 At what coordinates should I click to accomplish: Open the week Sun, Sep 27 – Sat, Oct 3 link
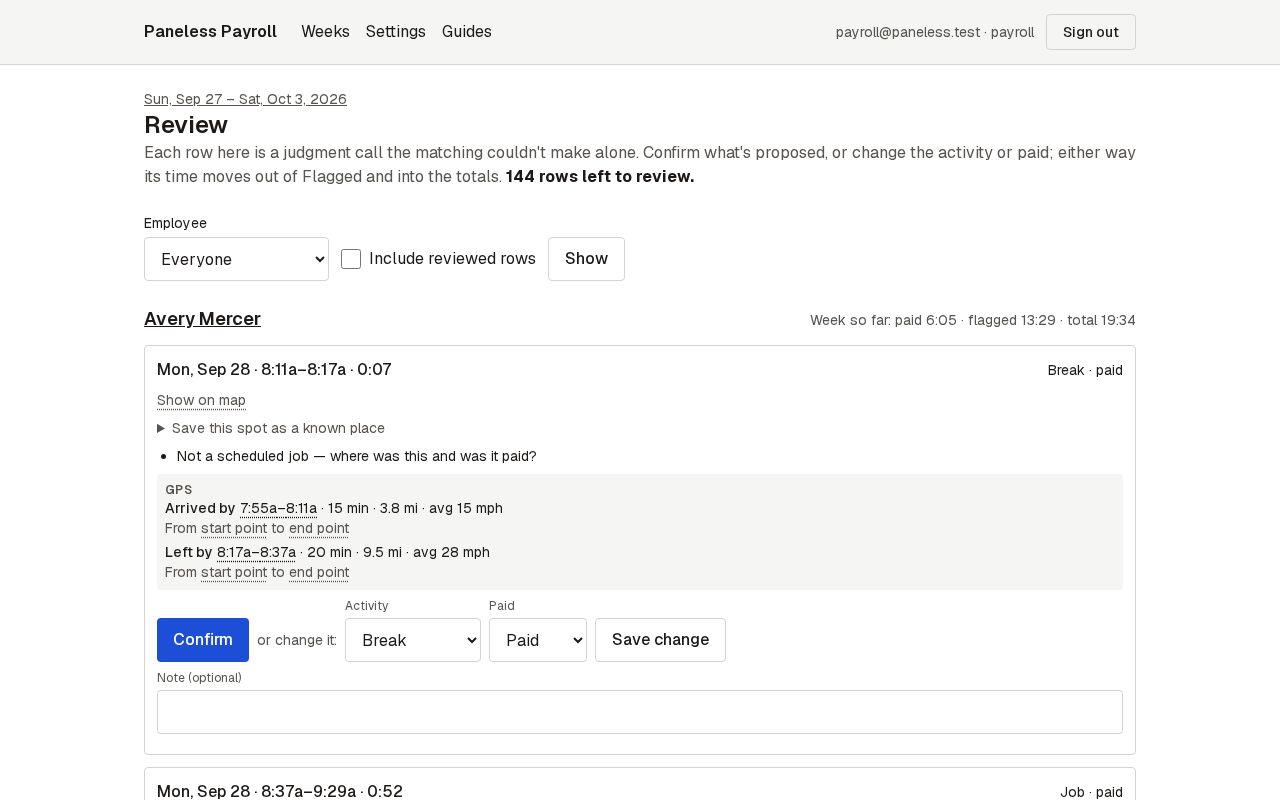click(x=245, y=99)
